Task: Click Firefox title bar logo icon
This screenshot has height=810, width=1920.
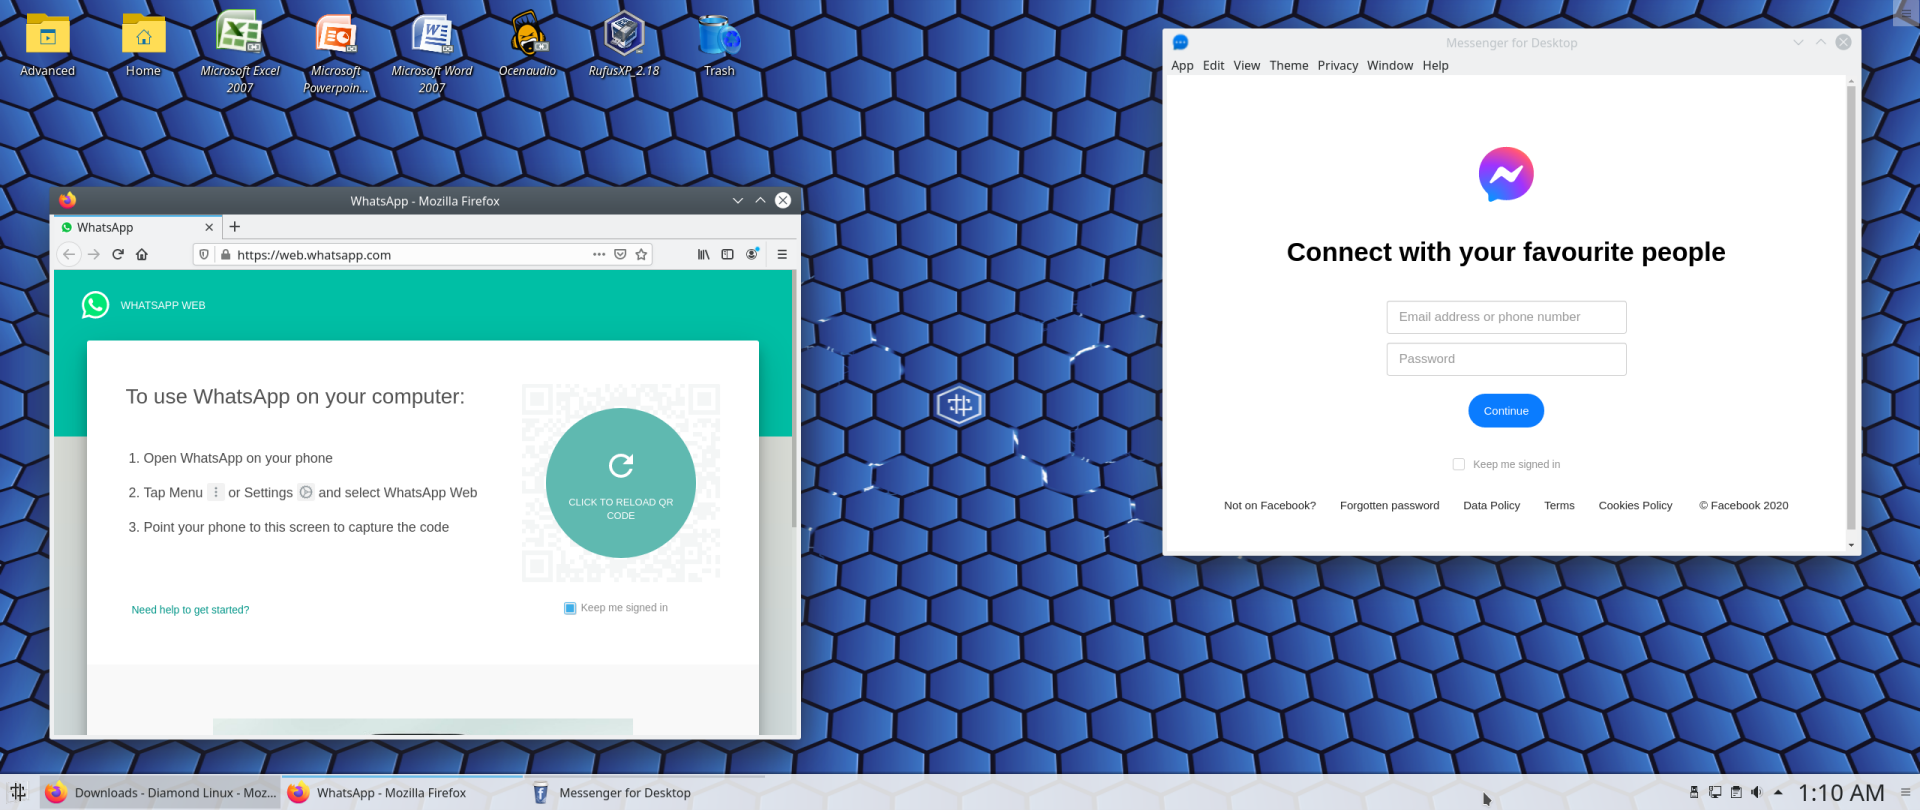Action: coord(68,200)
